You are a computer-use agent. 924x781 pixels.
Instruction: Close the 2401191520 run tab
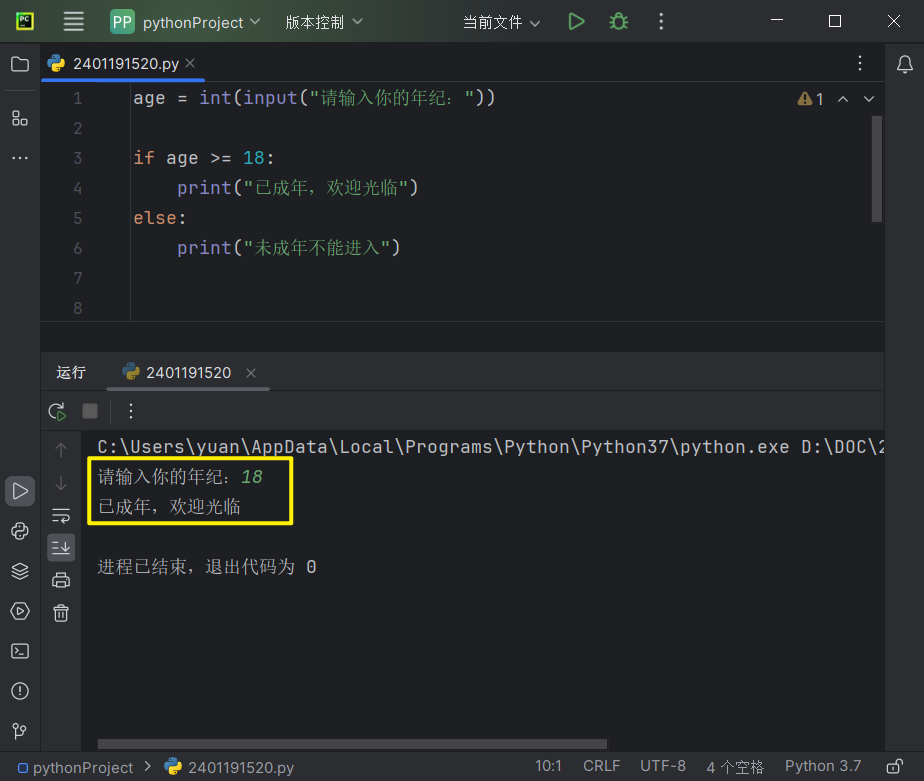point(251,373)
